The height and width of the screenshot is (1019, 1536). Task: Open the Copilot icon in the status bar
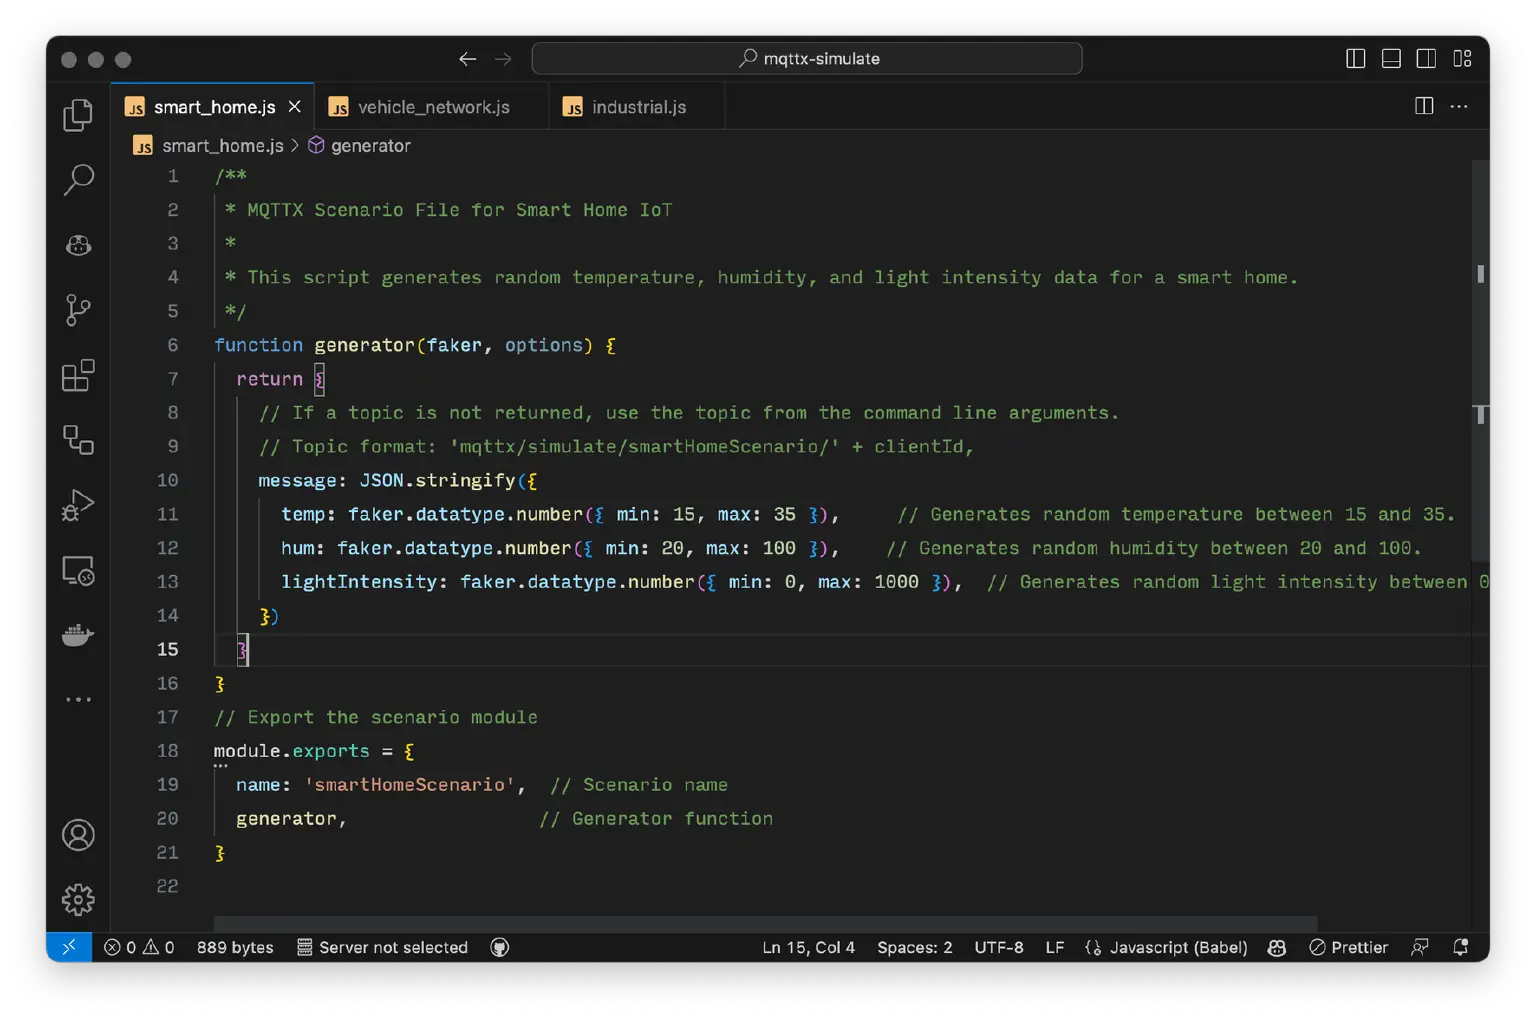(1277, 947)
